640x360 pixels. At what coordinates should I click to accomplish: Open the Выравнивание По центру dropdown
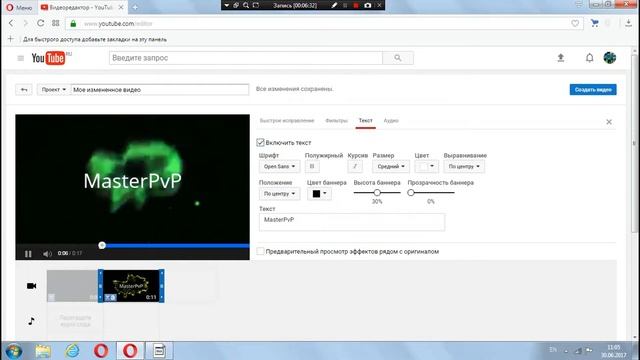coord(464,167)
